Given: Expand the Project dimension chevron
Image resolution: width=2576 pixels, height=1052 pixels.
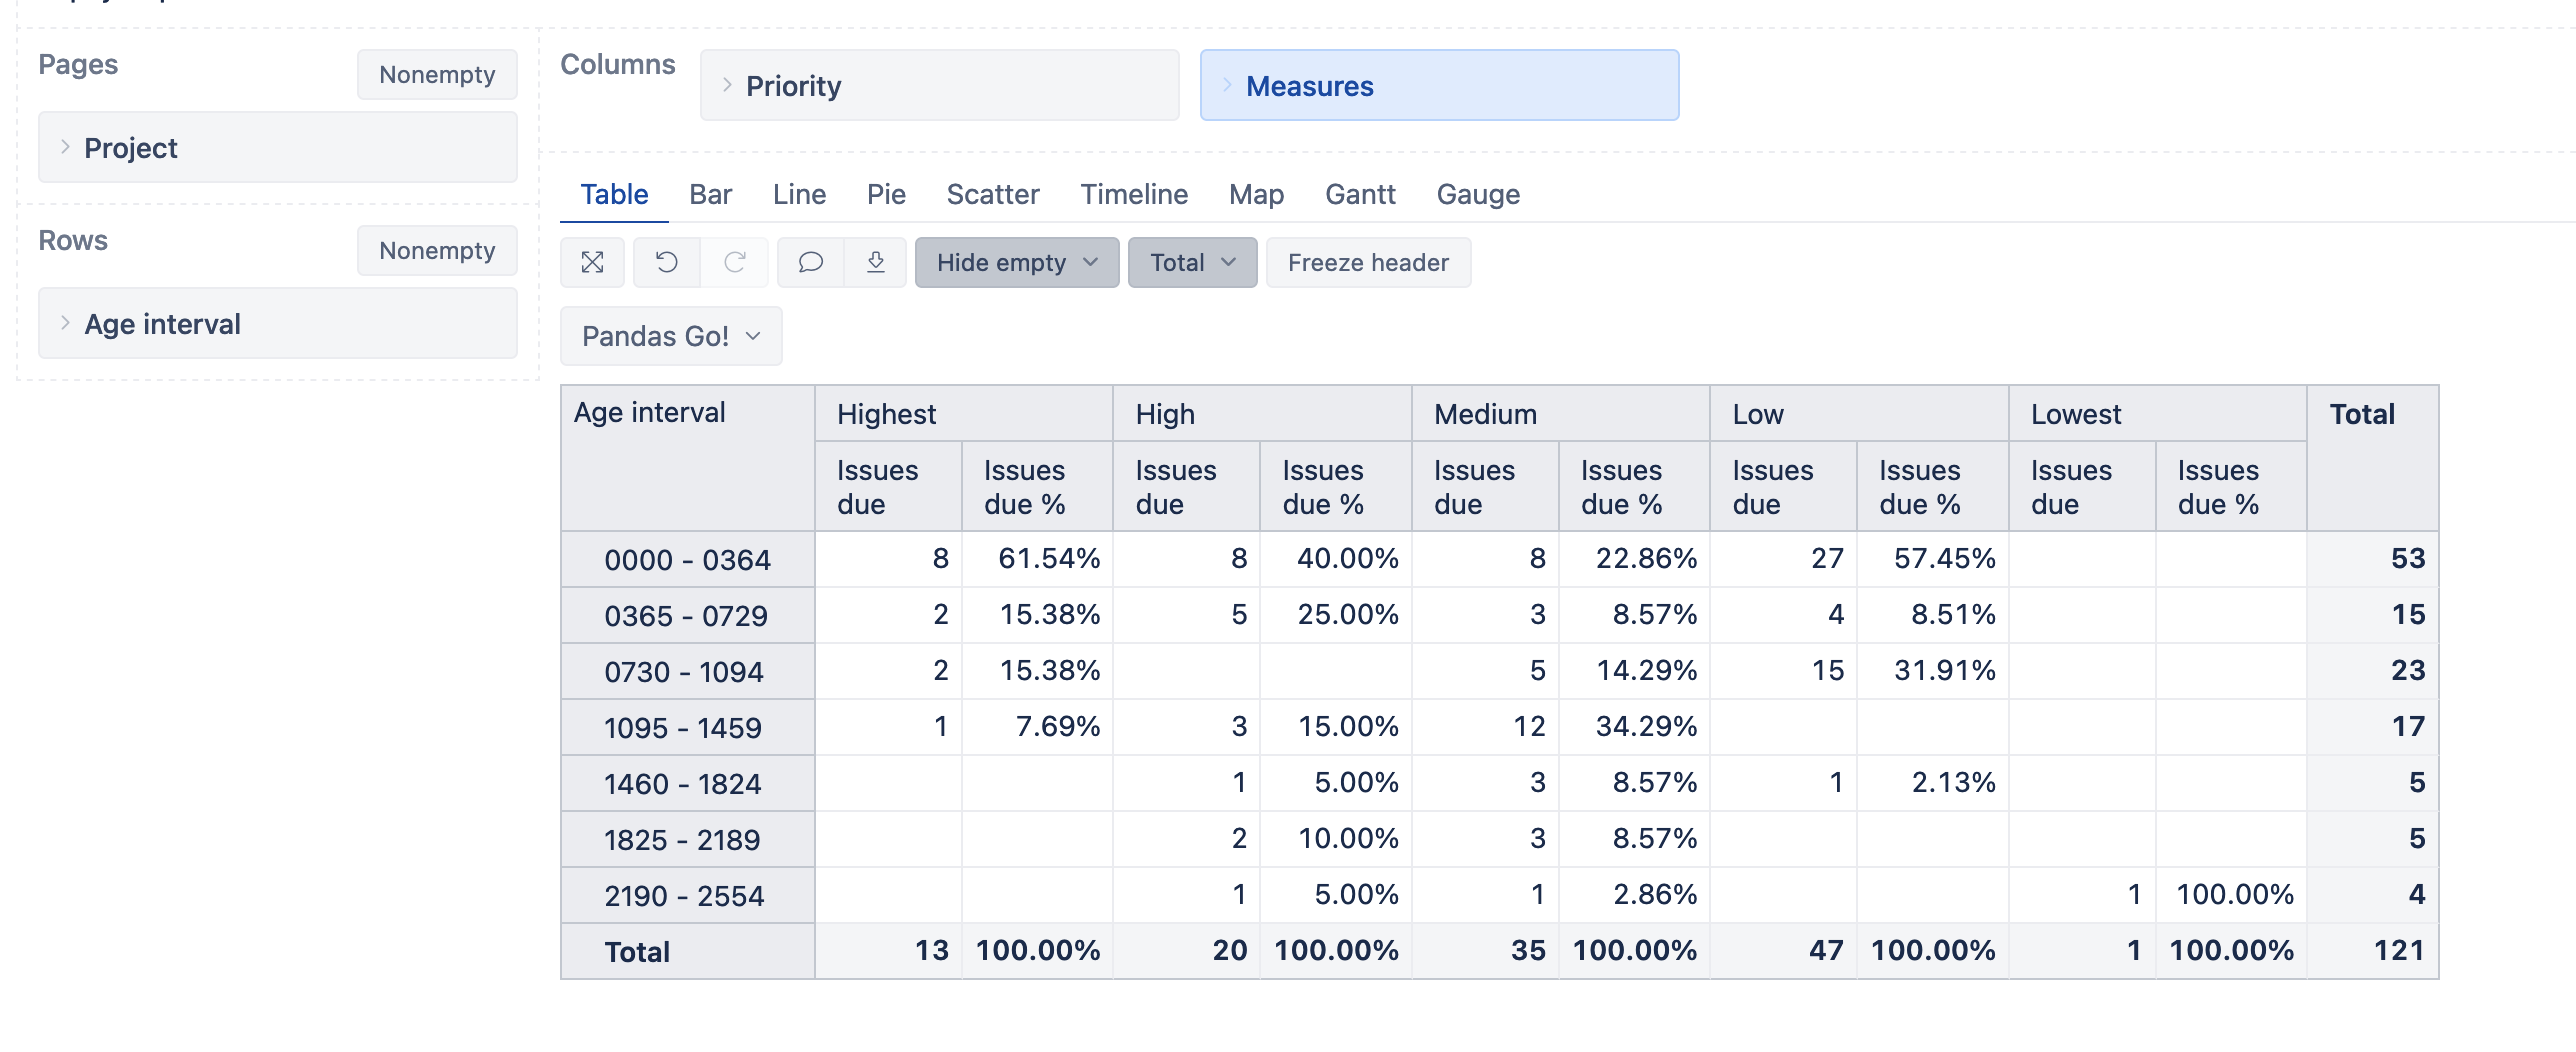Looking at the screenshot, I should 65,147.
